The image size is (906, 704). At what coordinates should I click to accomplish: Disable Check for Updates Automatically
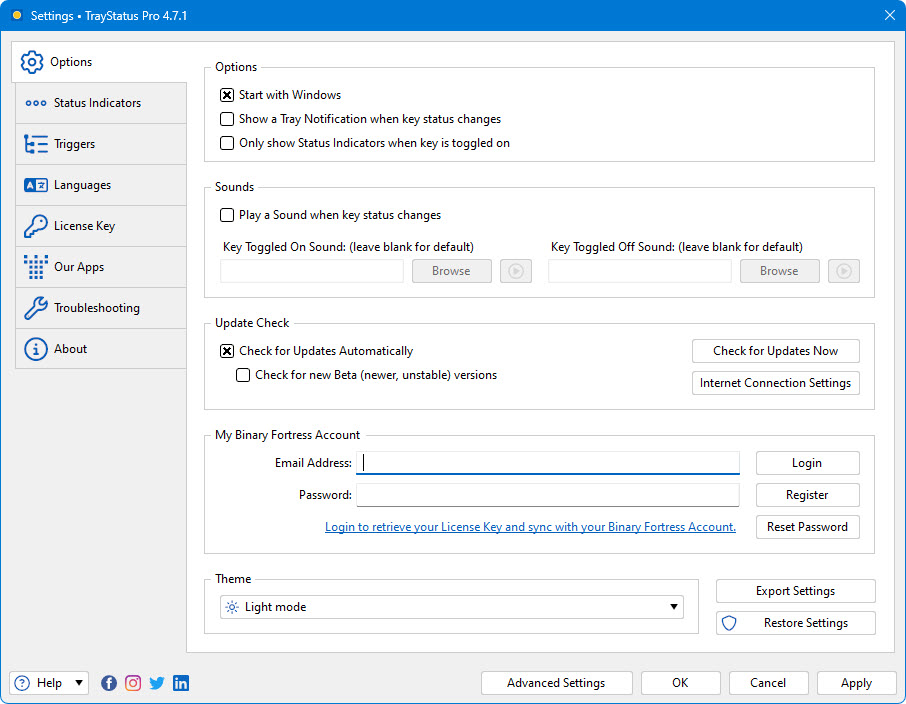tap(226, 351)
